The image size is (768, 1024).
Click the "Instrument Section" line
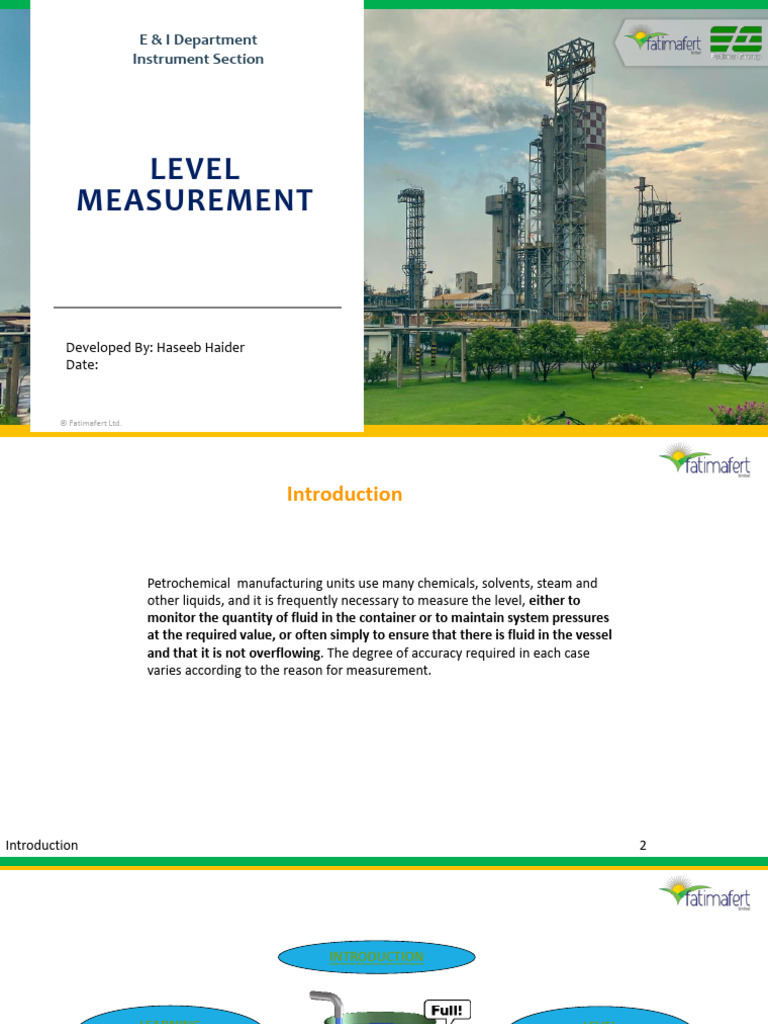click(198, 59)
